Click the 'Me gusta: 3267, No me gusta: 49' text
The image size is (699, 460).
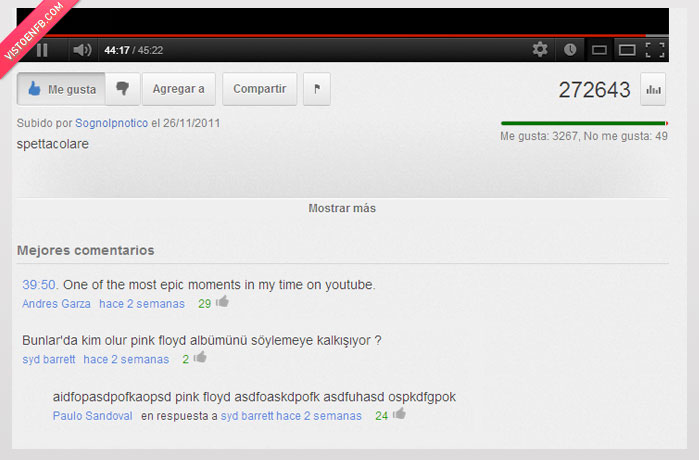(x=584, y=136)
